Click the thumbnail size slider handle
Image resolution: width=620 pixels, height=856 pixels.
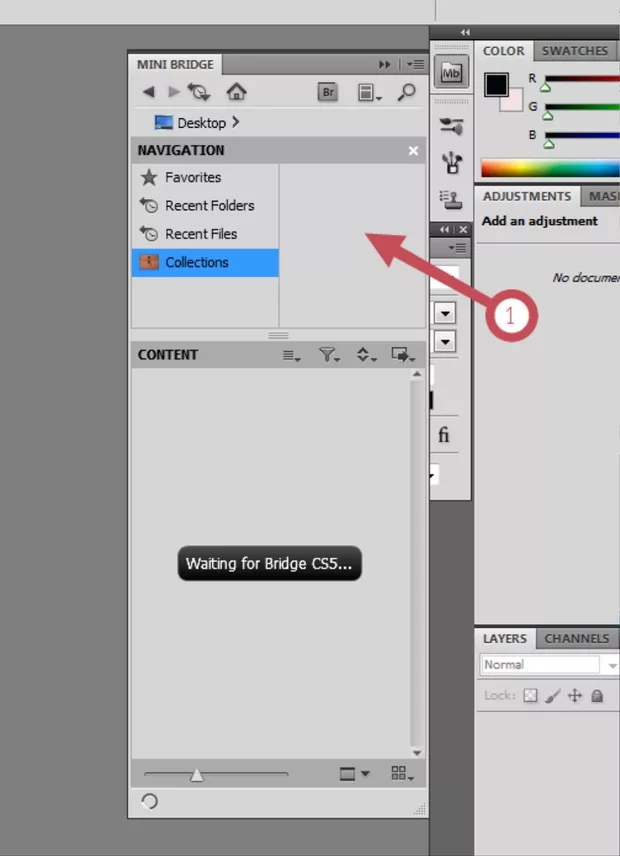pyautogui.click(x=196, y=774)
